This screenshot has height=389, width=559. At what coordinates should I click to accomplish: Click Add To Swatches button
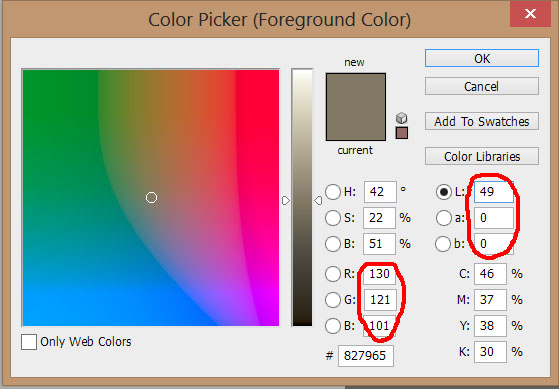click(482, 121)
